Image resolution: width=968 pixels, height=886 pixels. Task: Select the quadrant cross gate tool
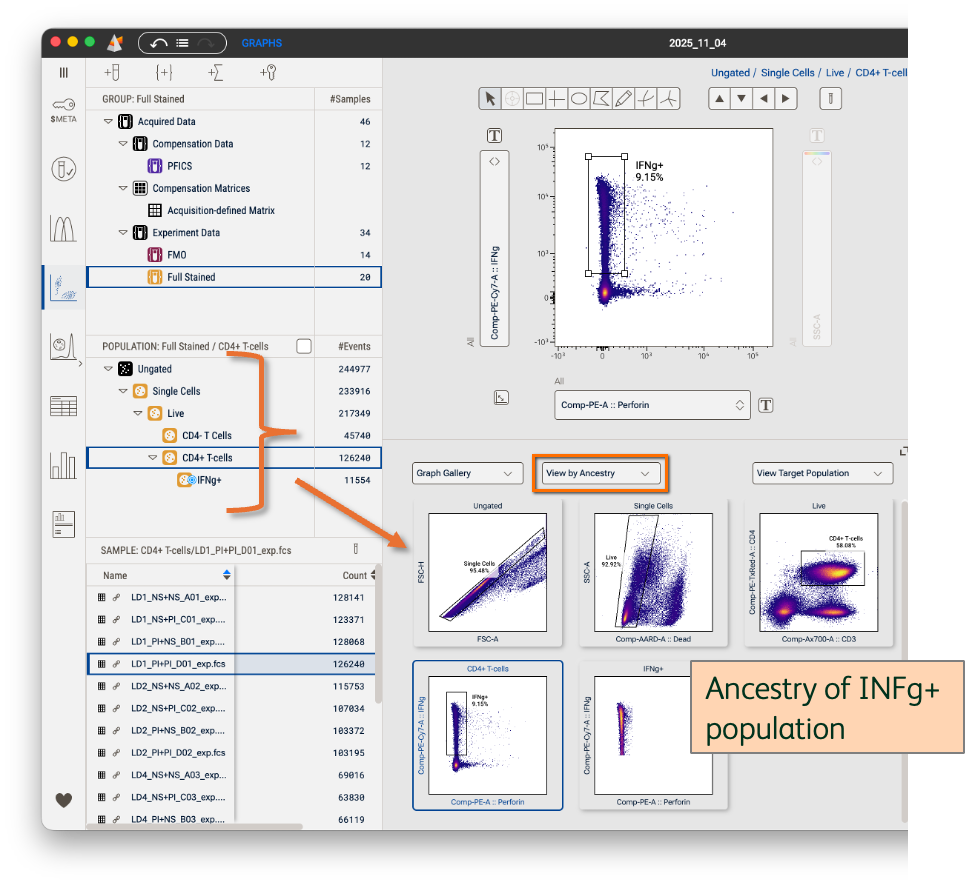pyautogui.click(x=557, y=99)
